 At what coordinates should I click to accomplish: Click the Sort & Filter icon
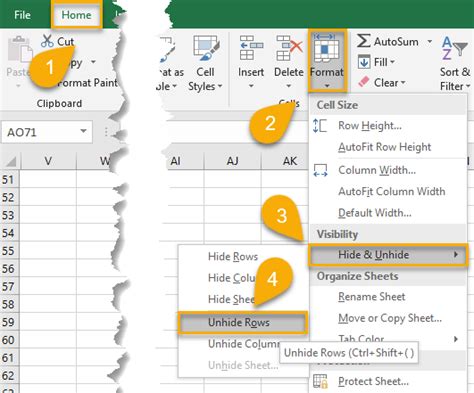pos(454,48)
